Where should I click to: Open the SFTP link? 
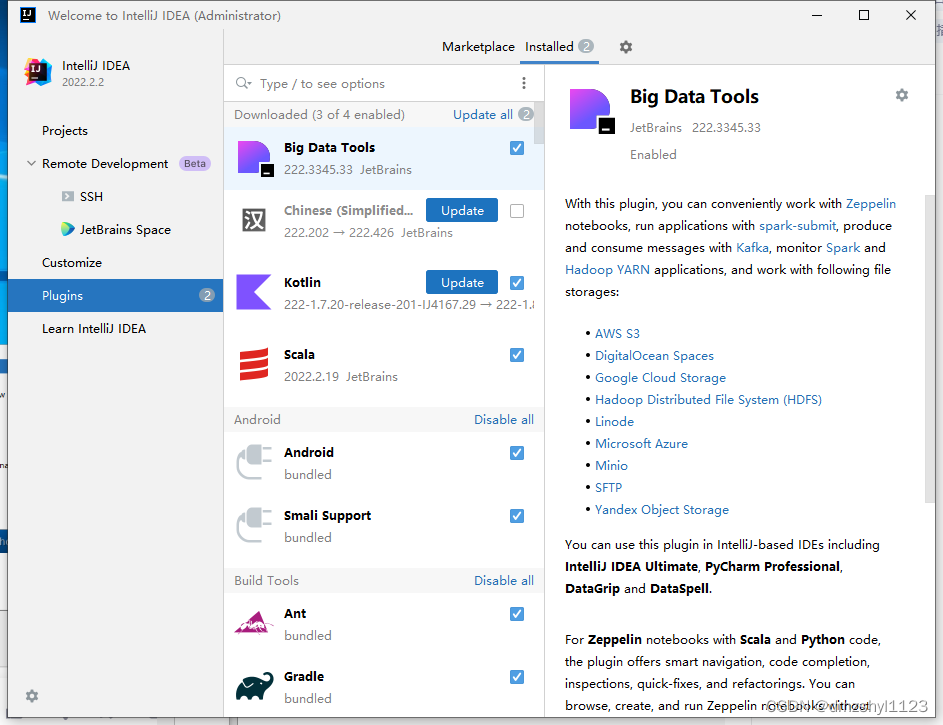point(608,488)
